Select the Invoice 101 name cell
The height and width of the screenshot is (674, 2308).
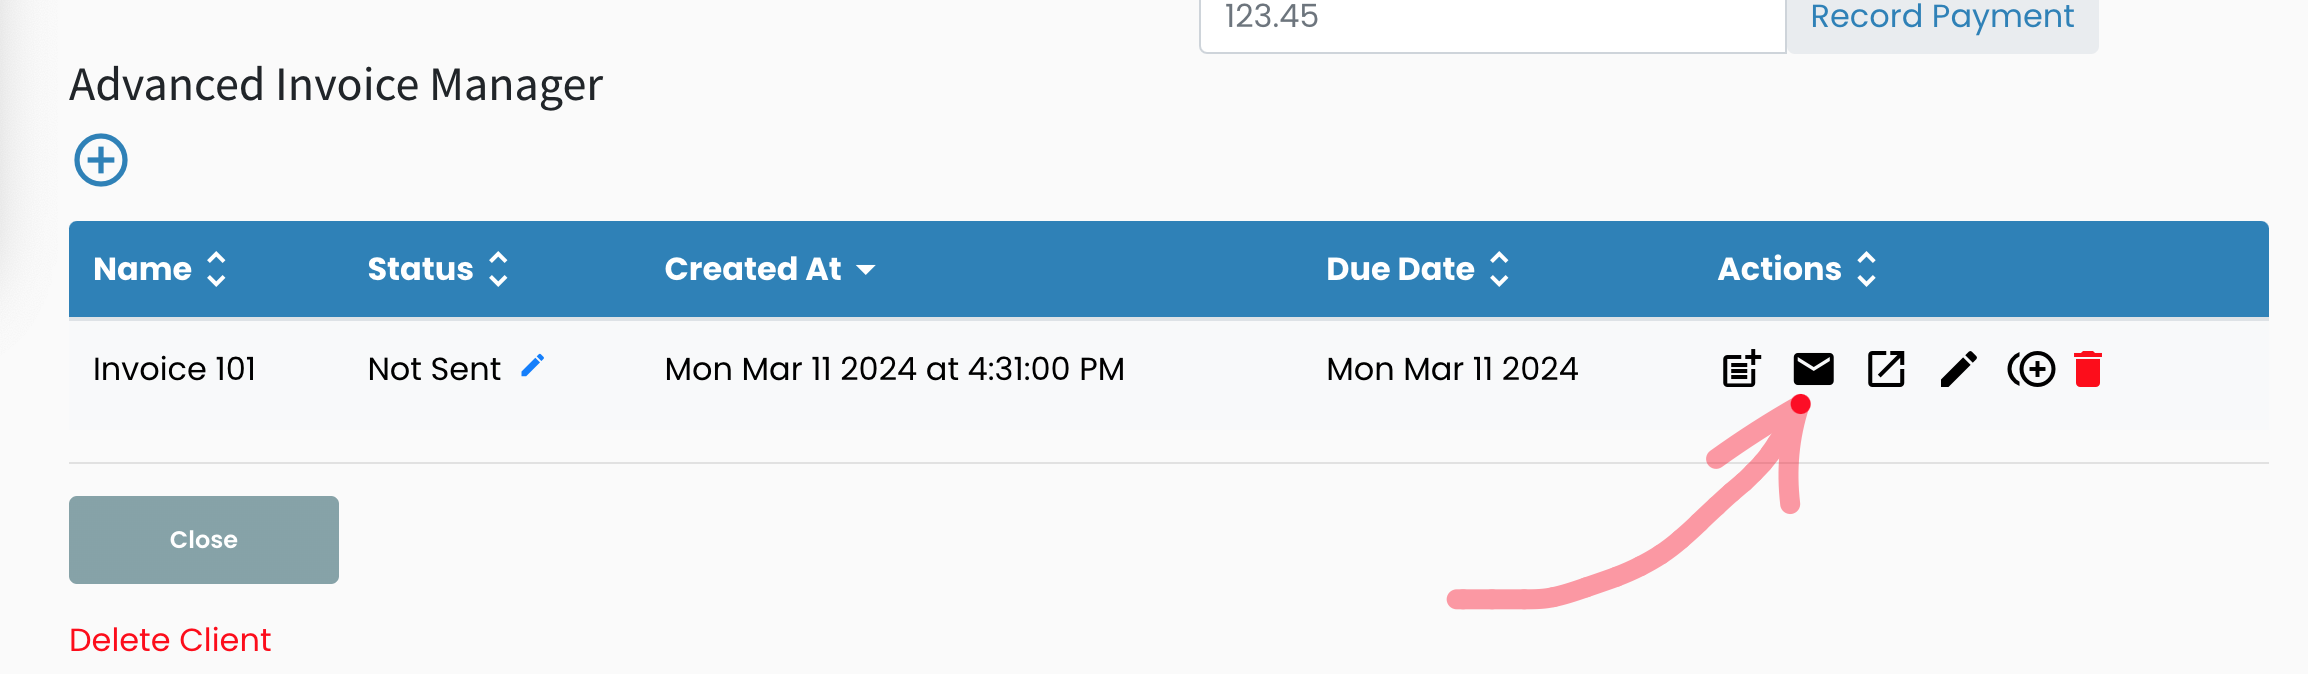click(x=174, y=369)
